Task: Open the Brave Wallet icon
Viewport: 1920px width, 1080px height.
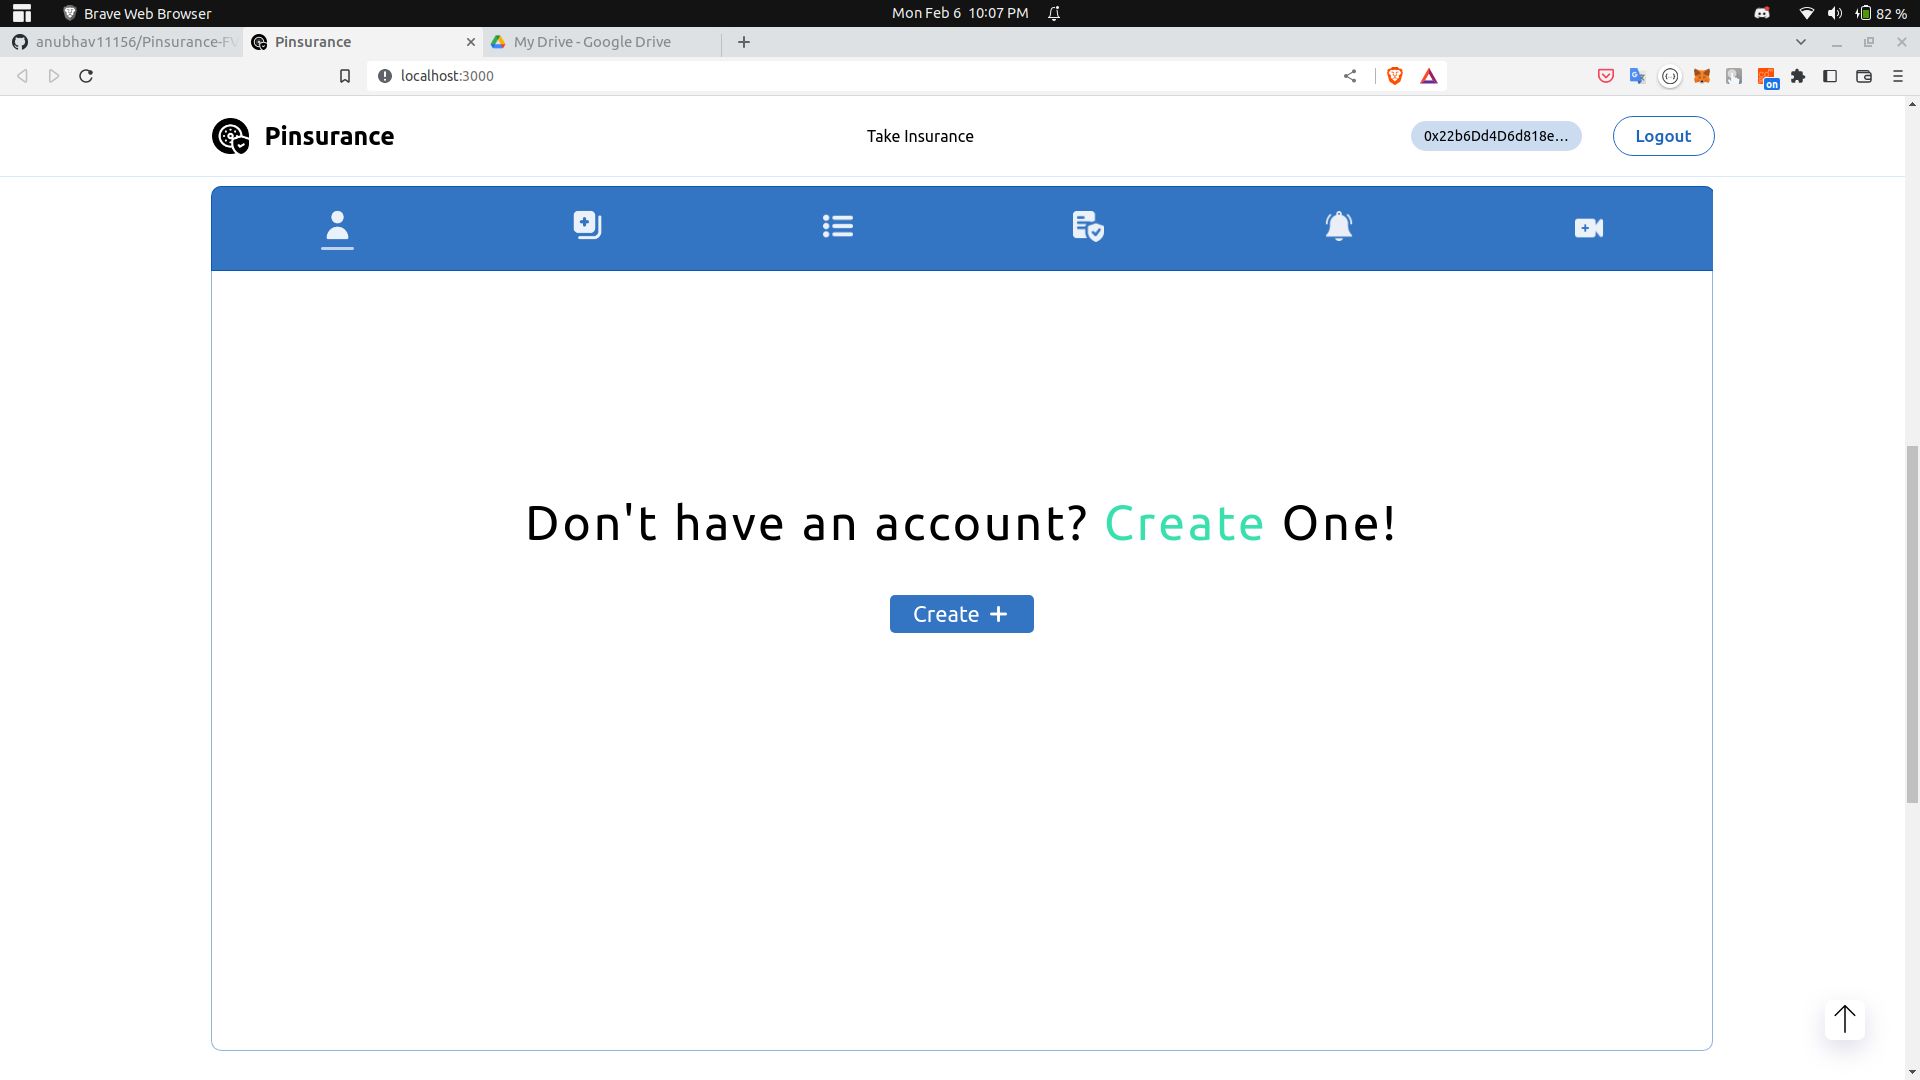Action: 1864,76
